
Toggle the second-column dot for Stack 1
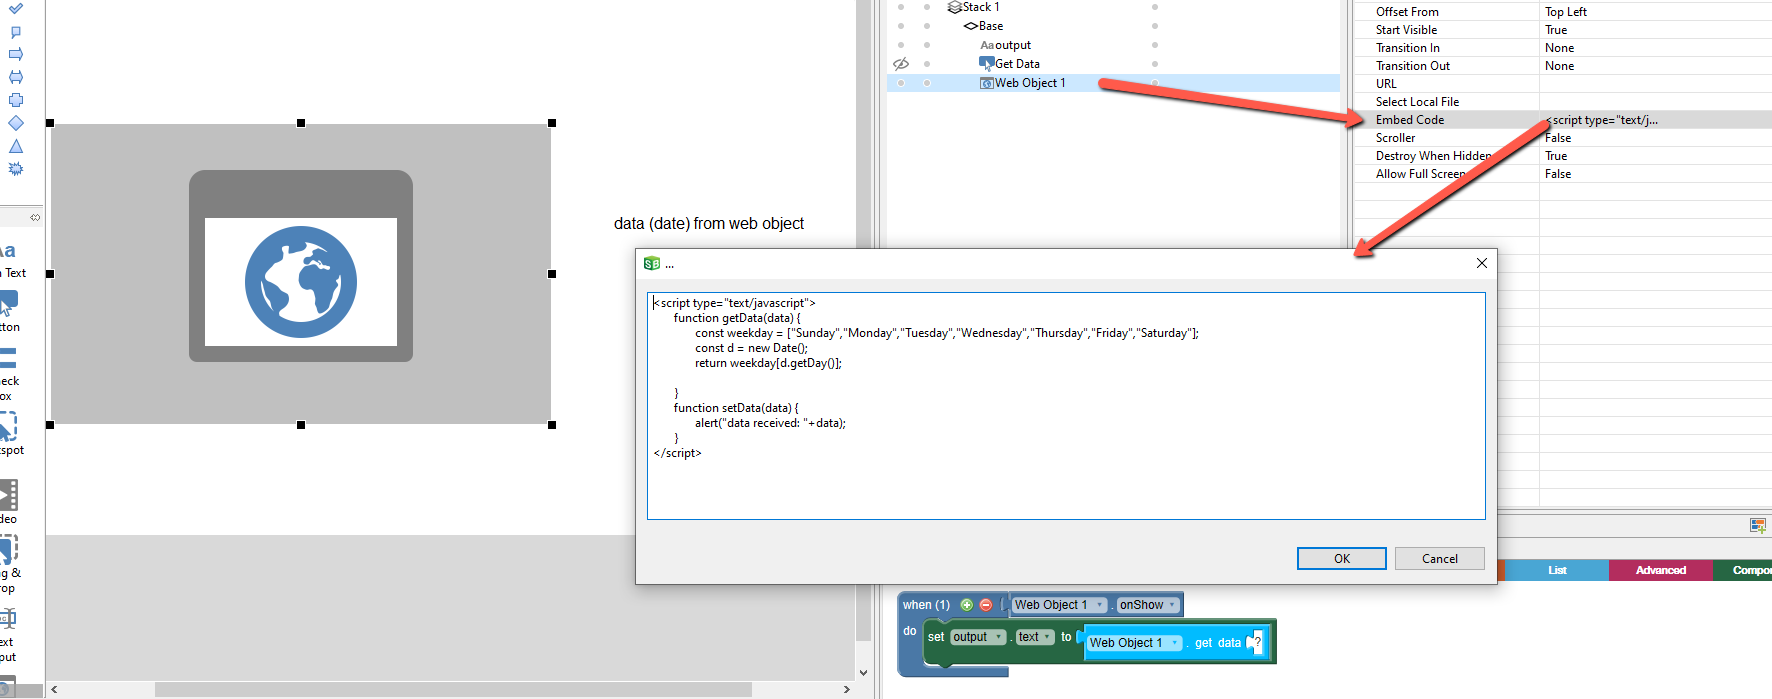[x=927, y=7]
